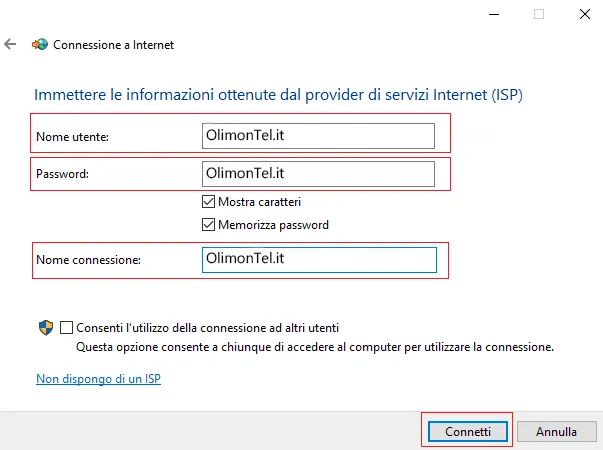This screenshot has height=450, width=603.
Task: Click the back arrow in the title bar
Action: 11,45
